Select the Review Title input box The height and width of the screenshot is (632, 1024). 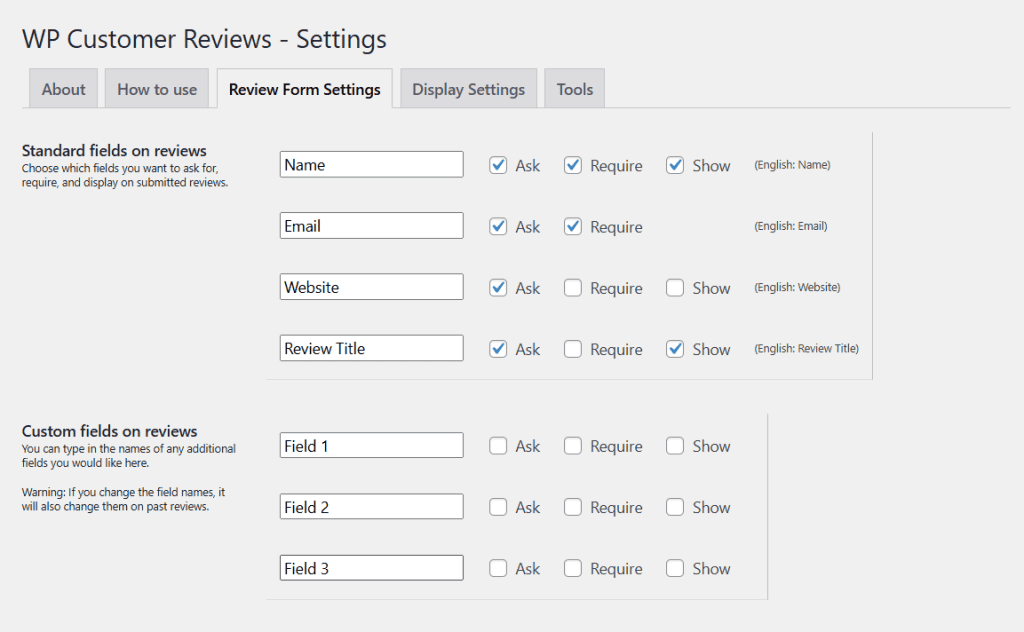[371, 347]
